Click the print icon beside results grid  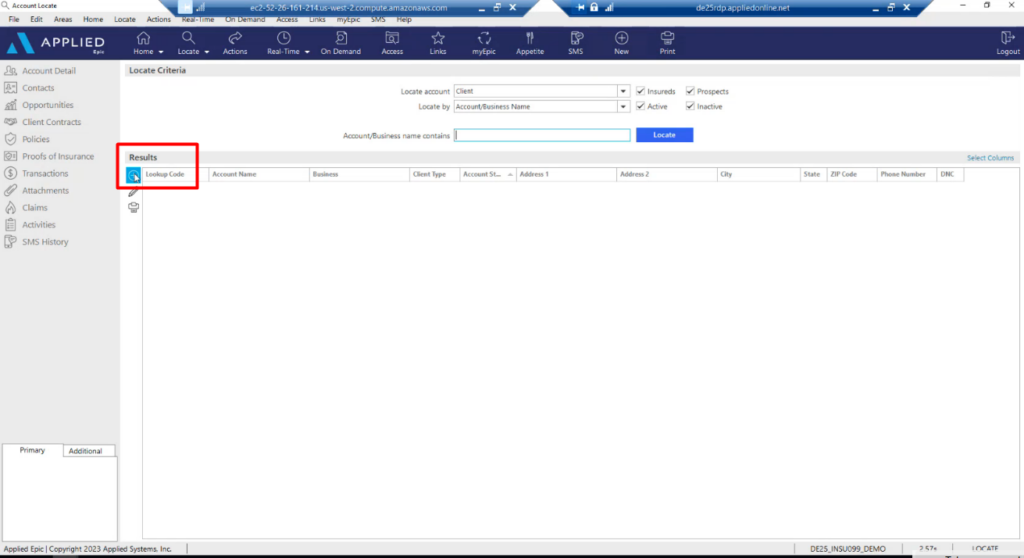click(x=133, y=207)
